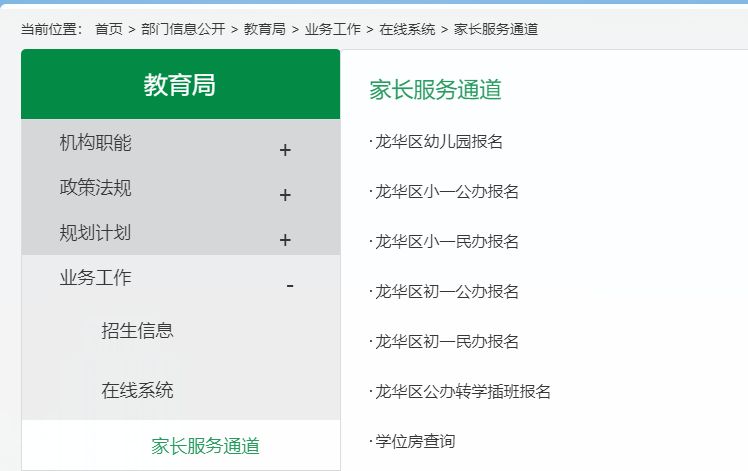Click the green 教育局 sidebar header

click(180, 84)
